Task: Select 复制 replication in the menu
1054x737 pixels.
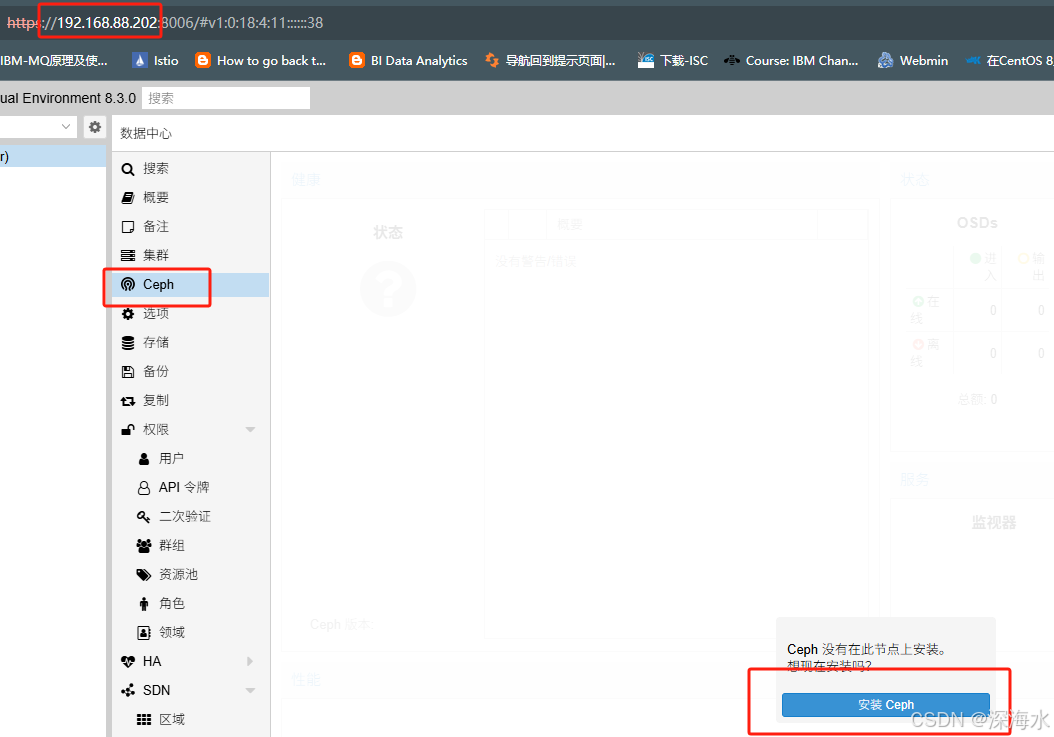Action: tap(191, 401)
